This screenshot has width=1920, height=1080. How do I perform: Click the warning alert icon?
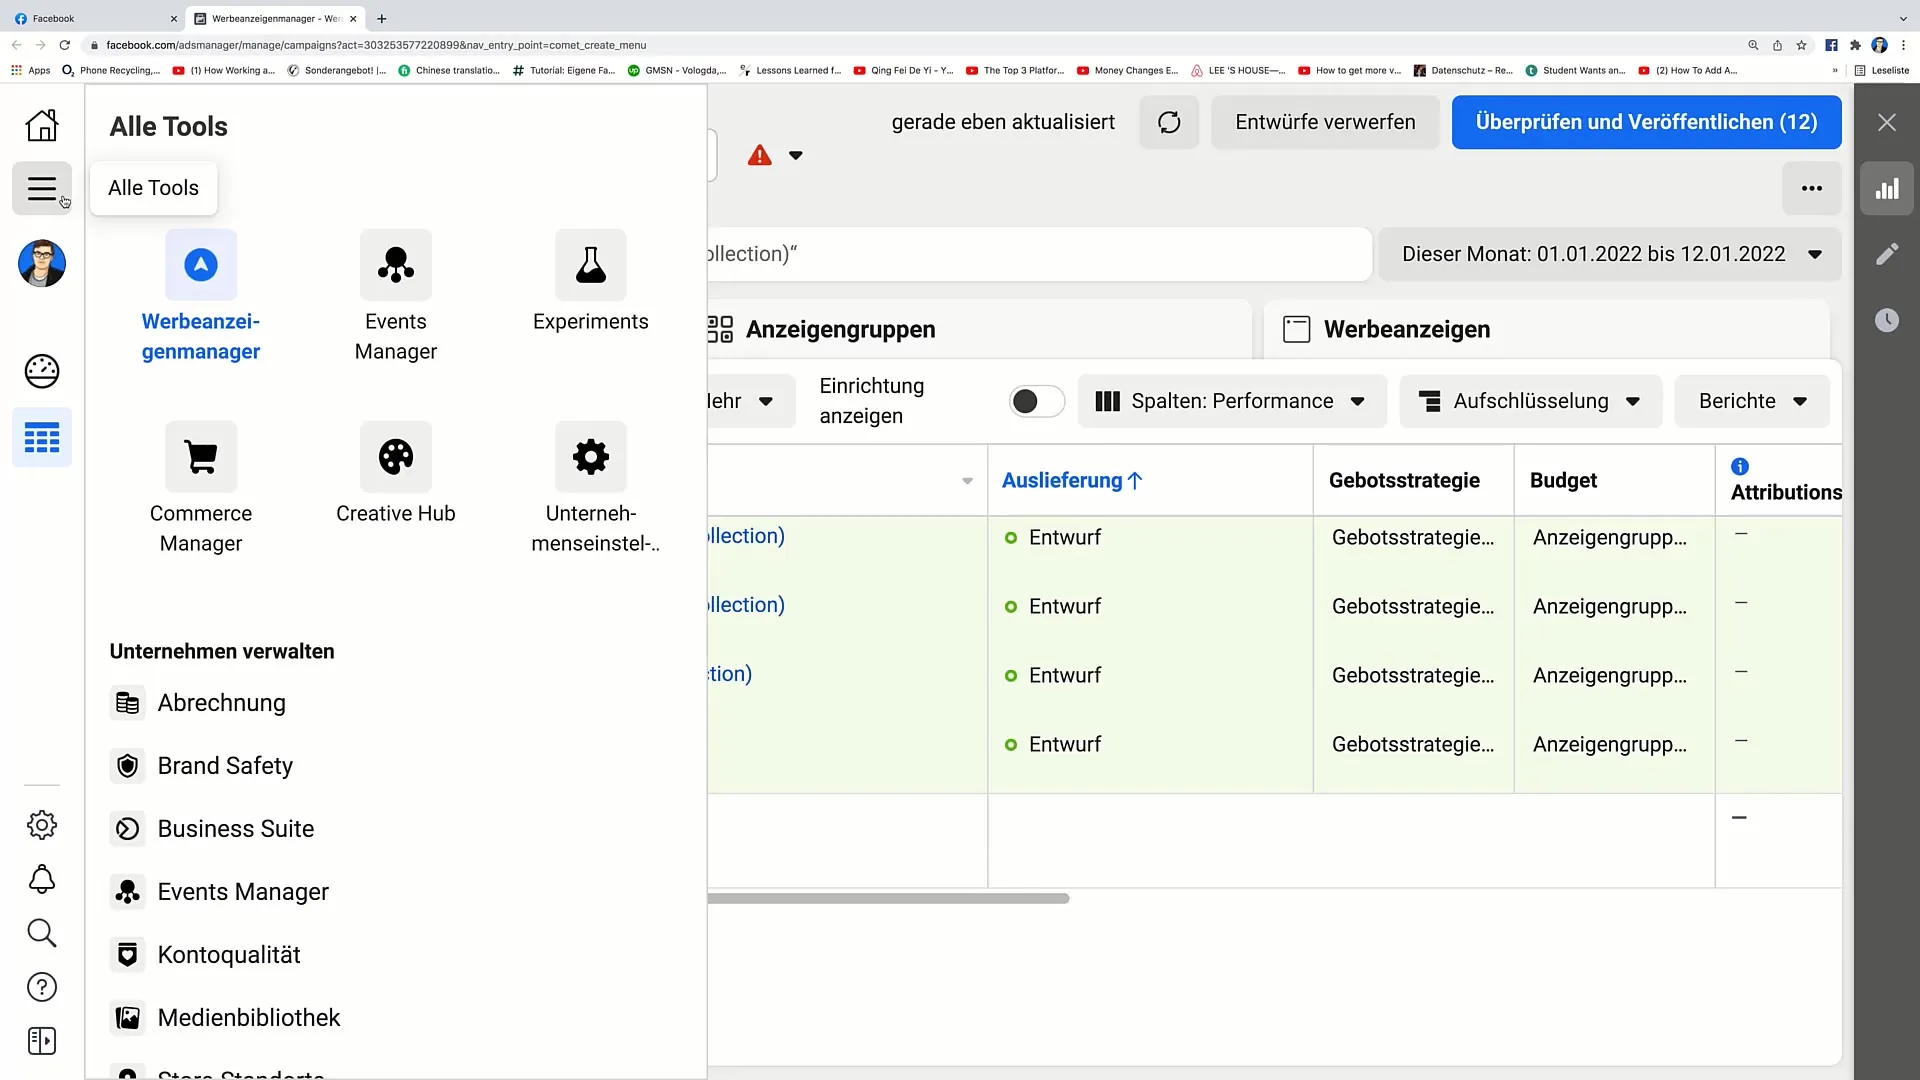[x=760, y=154]
